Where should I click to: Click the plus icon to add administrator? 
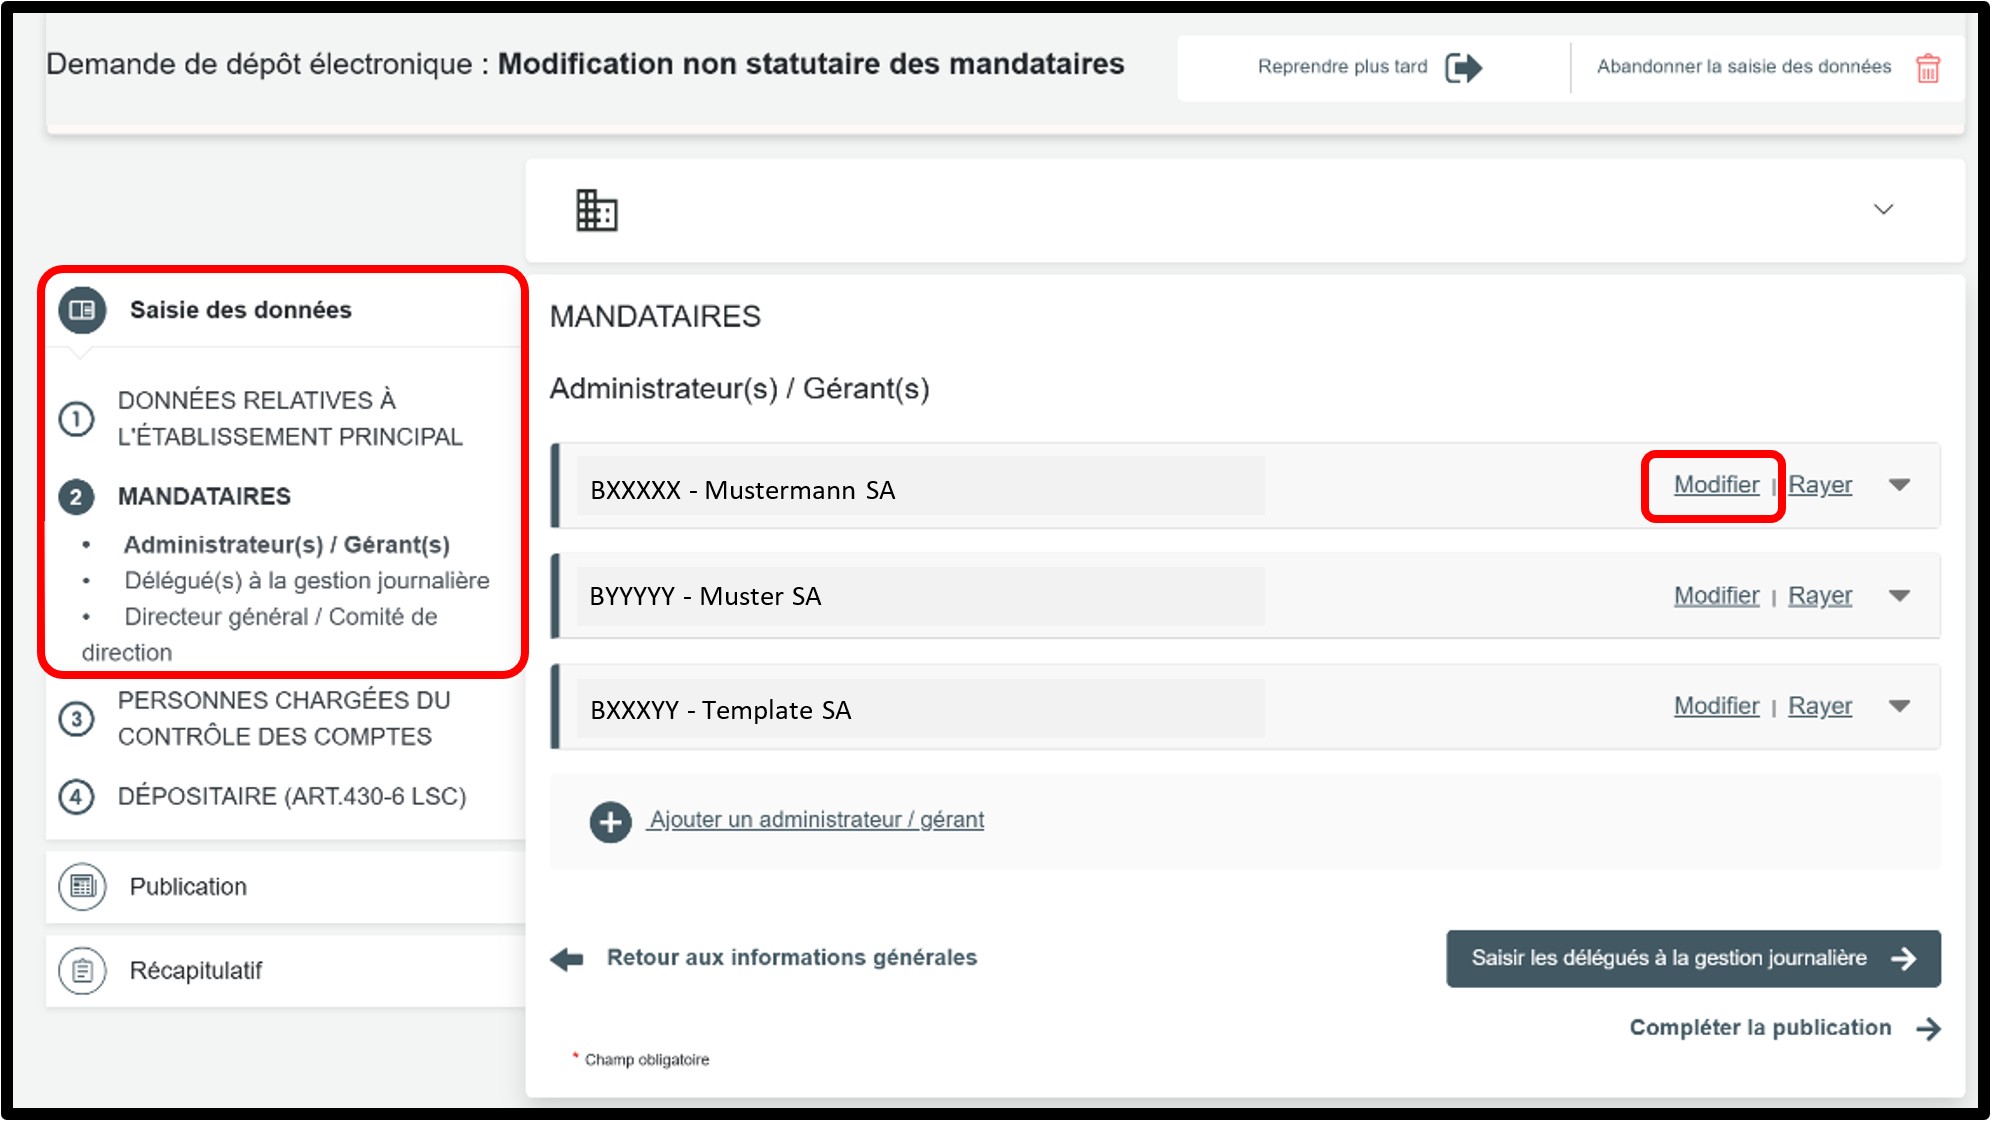click(x=610, y=822)
